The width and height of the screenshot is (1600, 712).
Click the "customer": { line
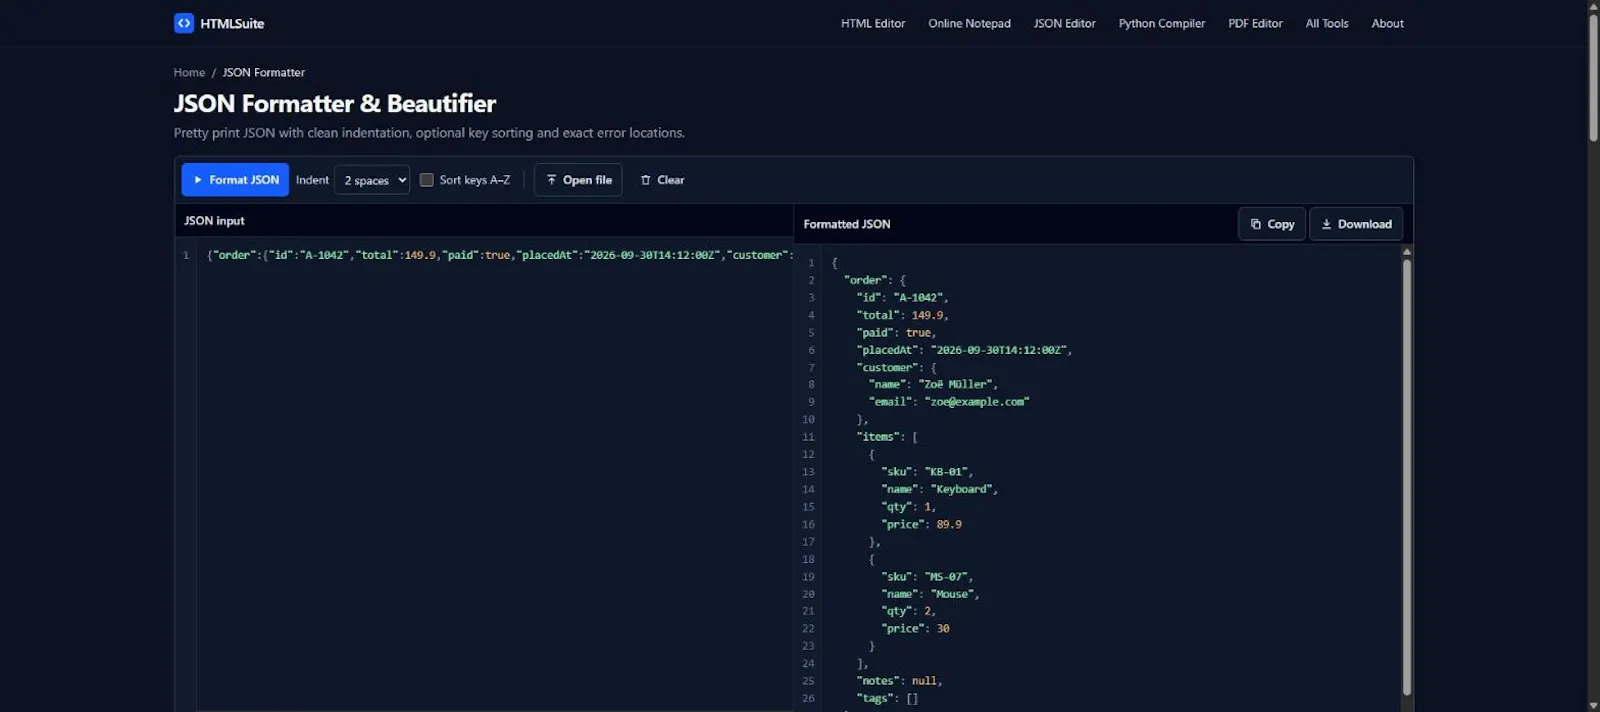(x=897, y=367)
